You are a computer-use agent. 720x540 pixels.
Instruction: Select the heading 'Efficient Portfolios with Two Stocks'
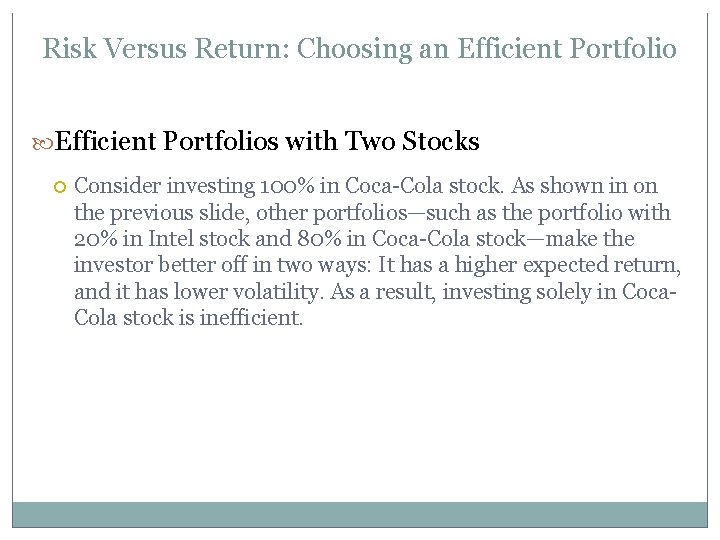click(267, 142)
